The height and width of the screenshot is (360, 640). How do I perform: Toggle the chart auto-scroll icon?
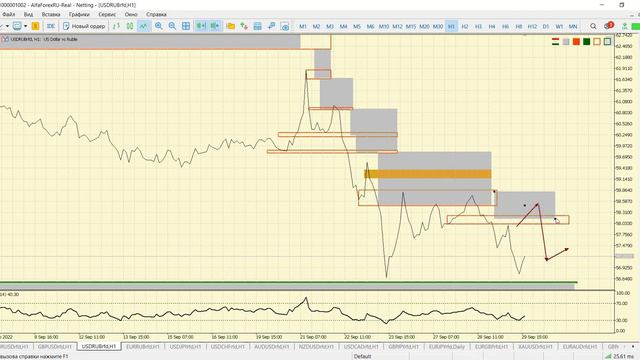(x=201, y=26)
